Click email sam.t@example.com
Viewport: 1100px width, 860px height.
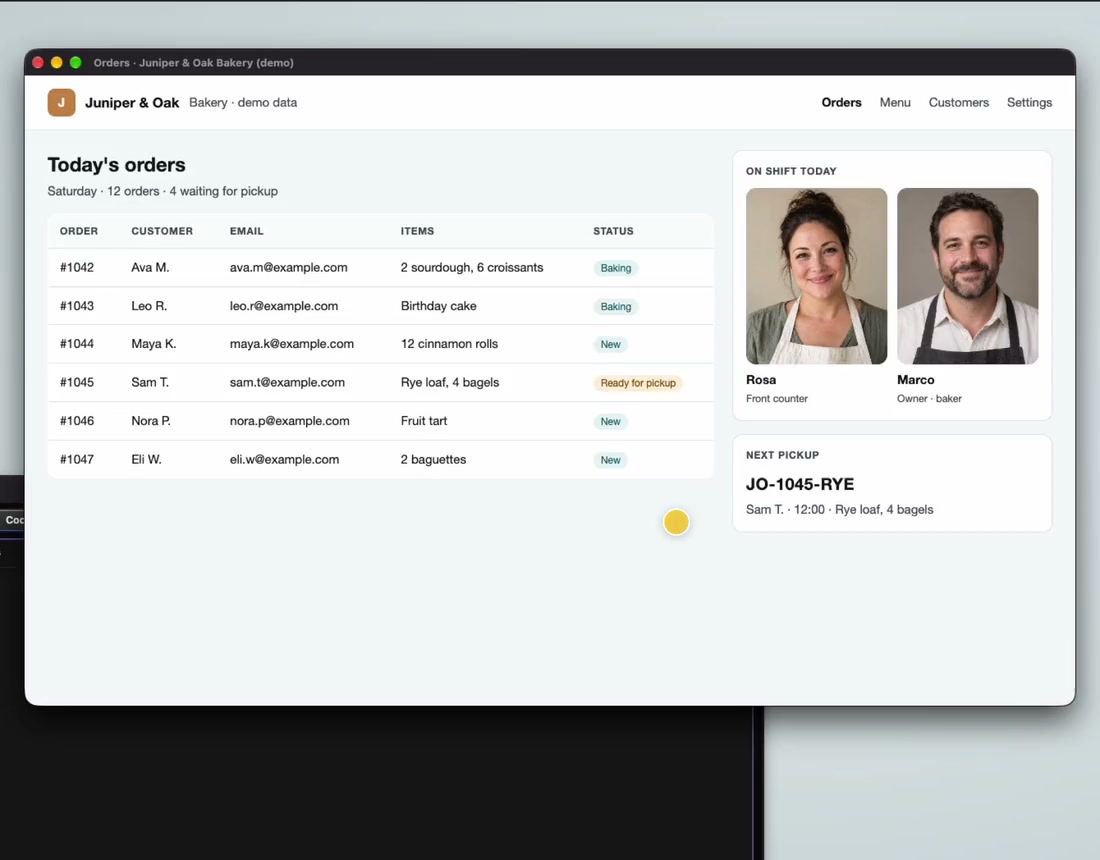pos(287,382)
